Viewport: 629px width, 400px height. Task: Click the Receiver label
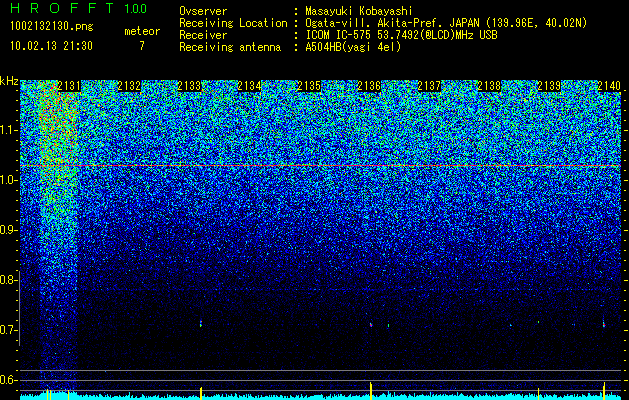click(203, 35)
